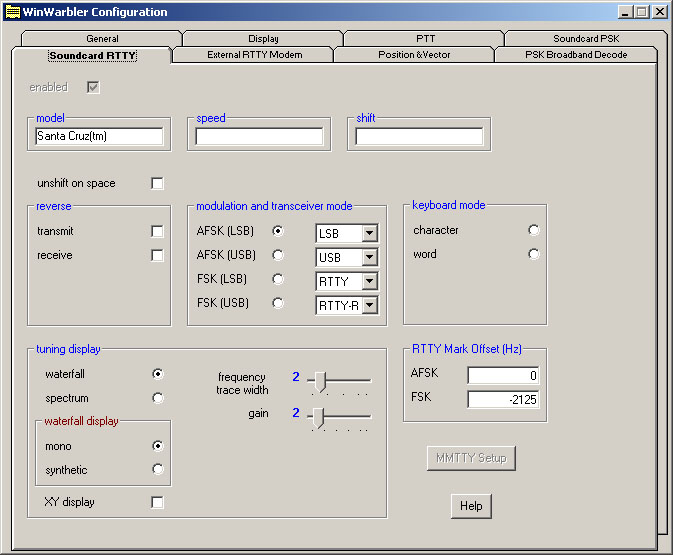The image size is (673, 555).
Task: Open the AFSK (LSB) mode dropdown
Action: 369,233
